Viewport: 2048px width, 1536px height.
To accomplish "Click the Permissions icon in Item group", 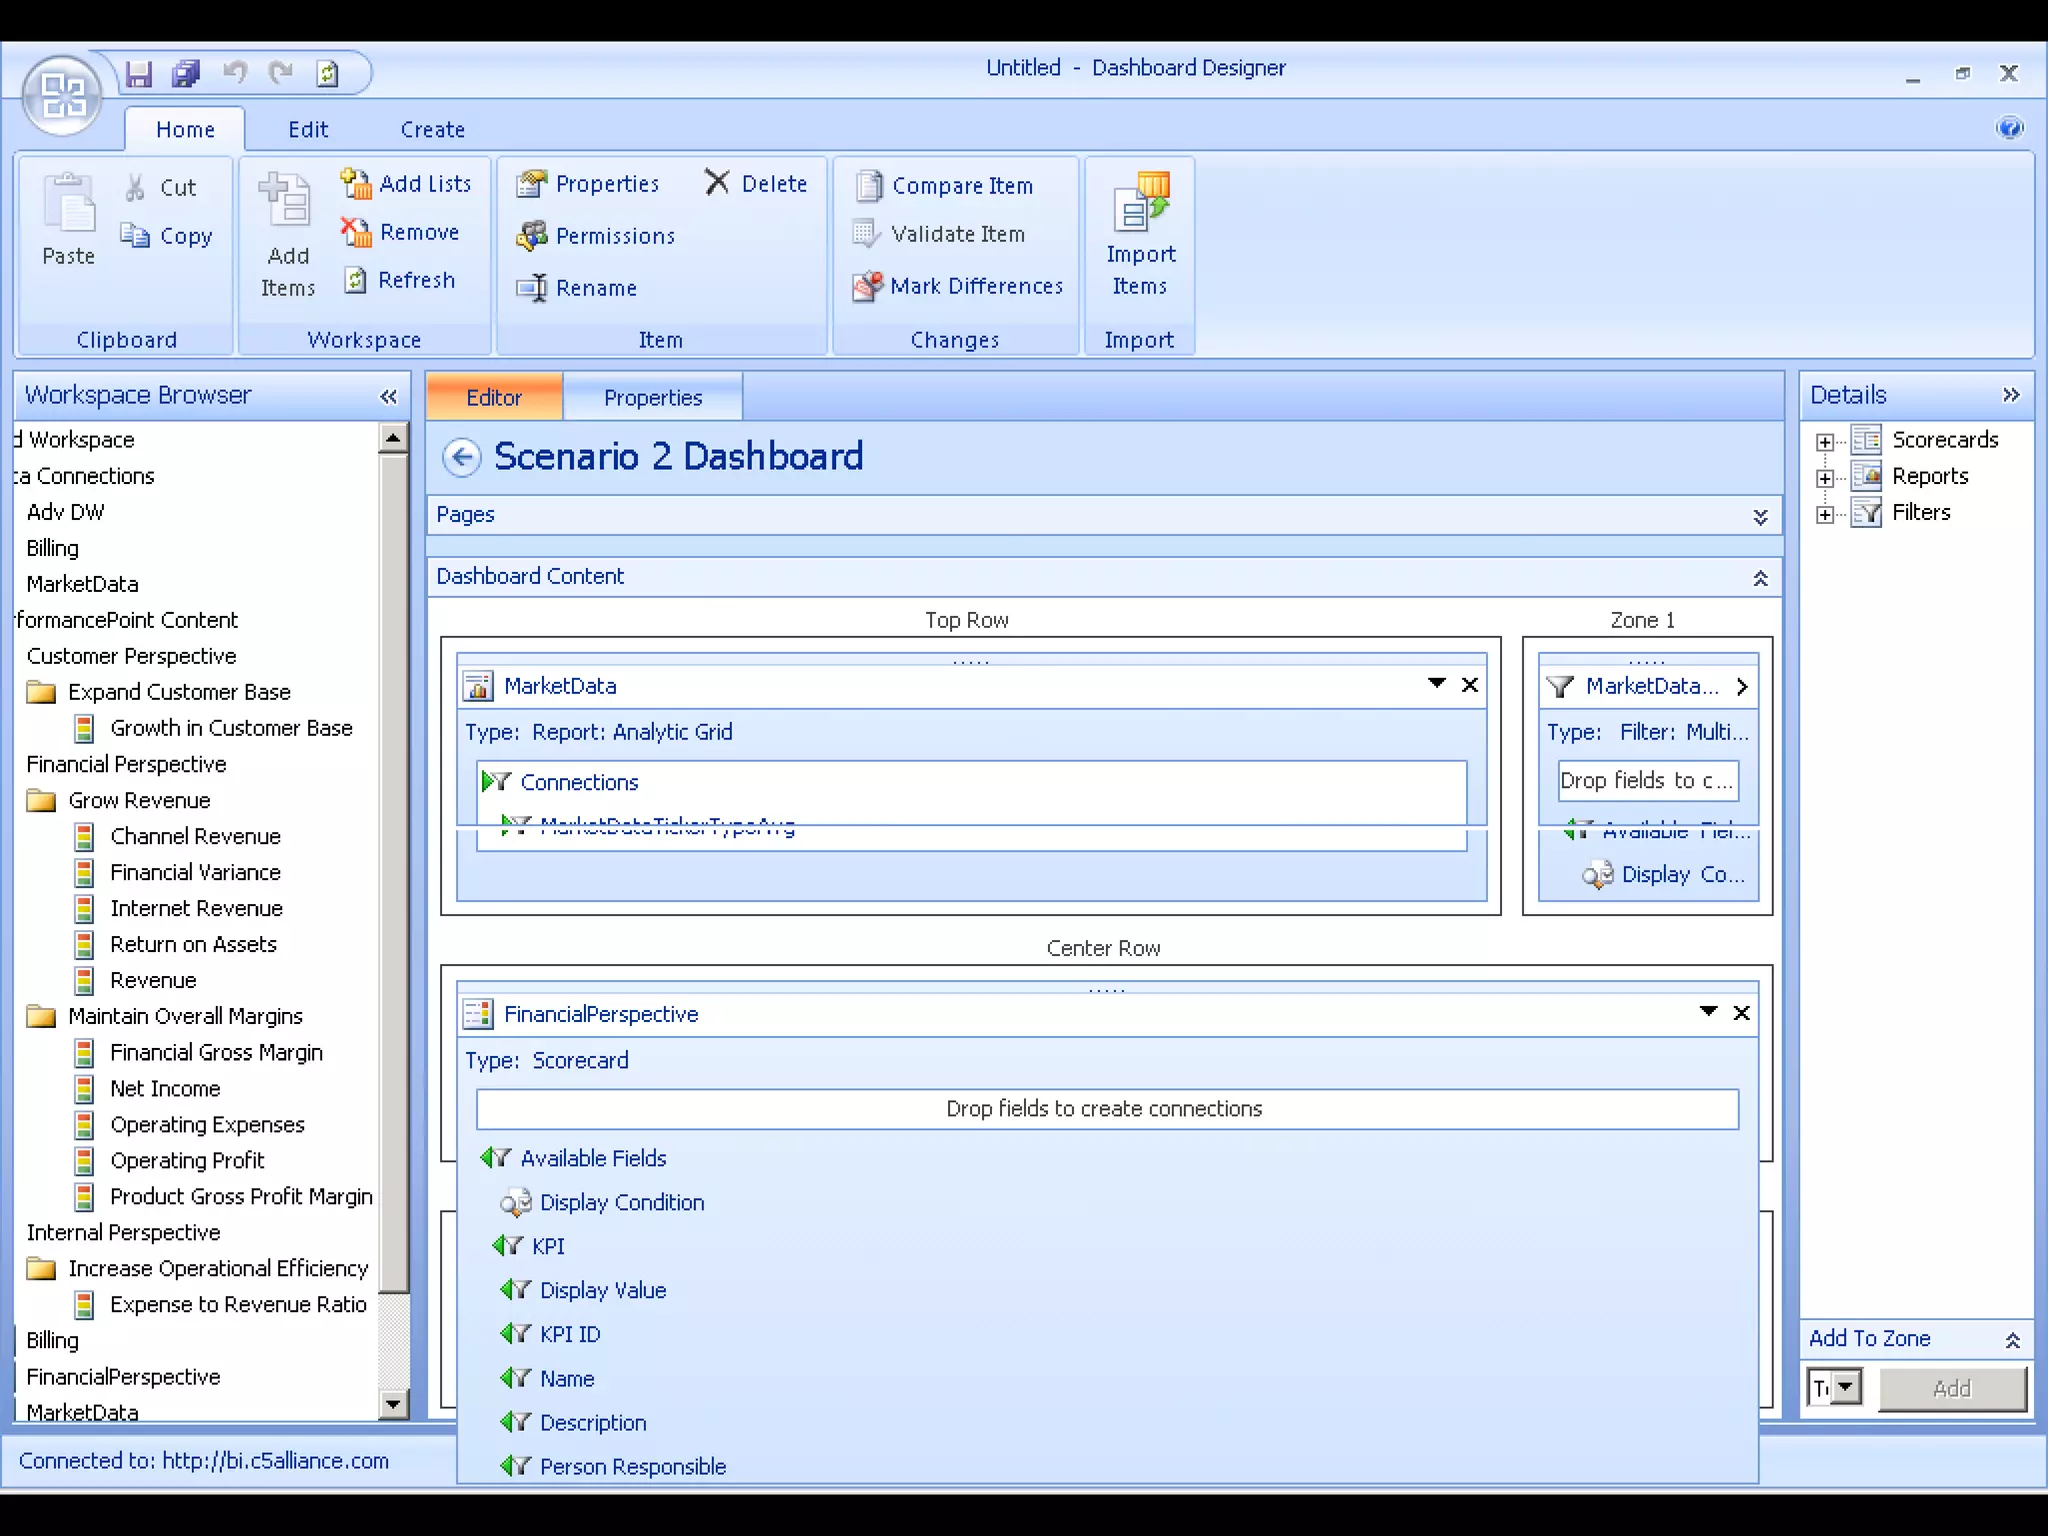I will point(532,236).
